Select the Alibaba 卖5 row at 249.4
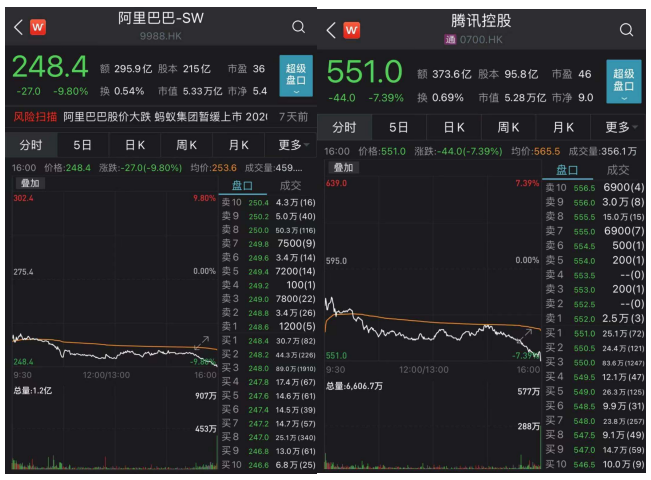Viewport: 651px width, 480px height. point(268,271)
